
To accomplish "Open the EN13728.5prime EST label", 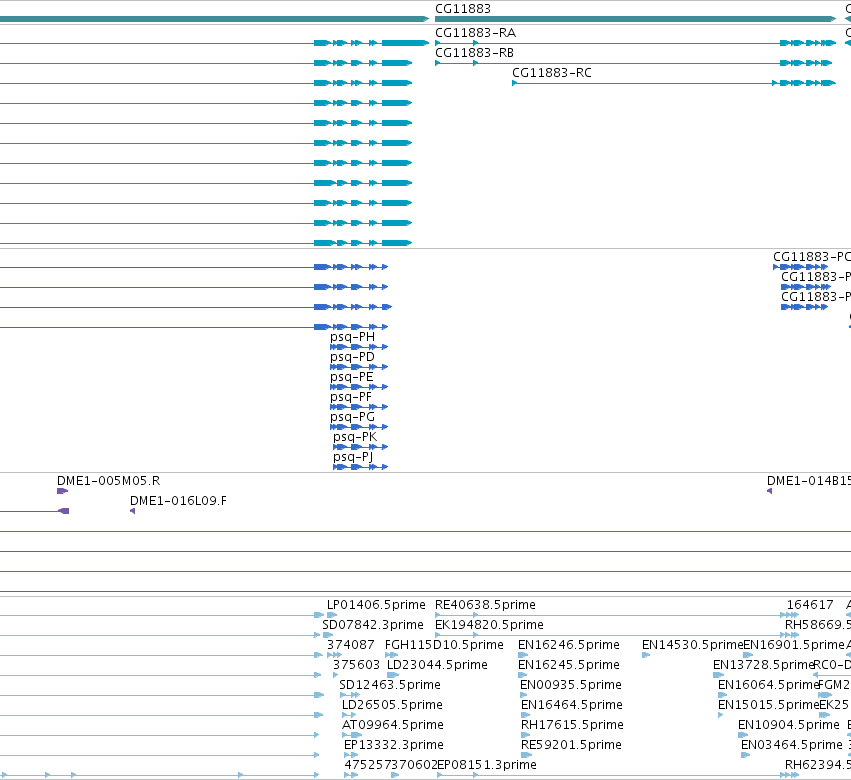I will pos(764,665).
